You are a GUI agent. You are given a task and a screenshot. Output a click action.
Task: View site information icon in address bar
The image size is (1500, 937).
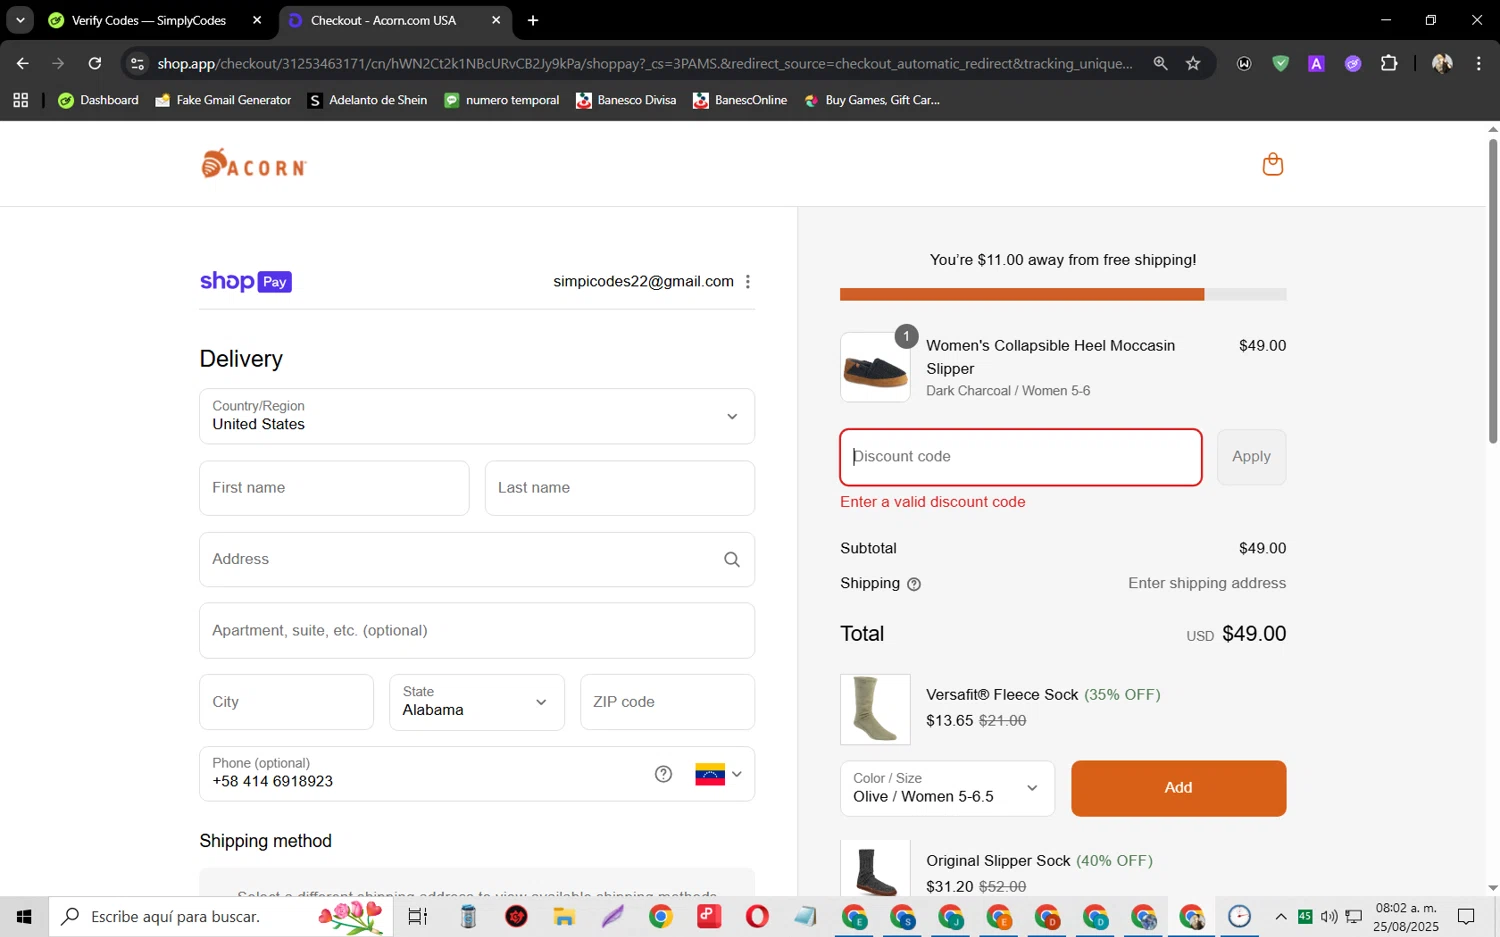[138, 63]
